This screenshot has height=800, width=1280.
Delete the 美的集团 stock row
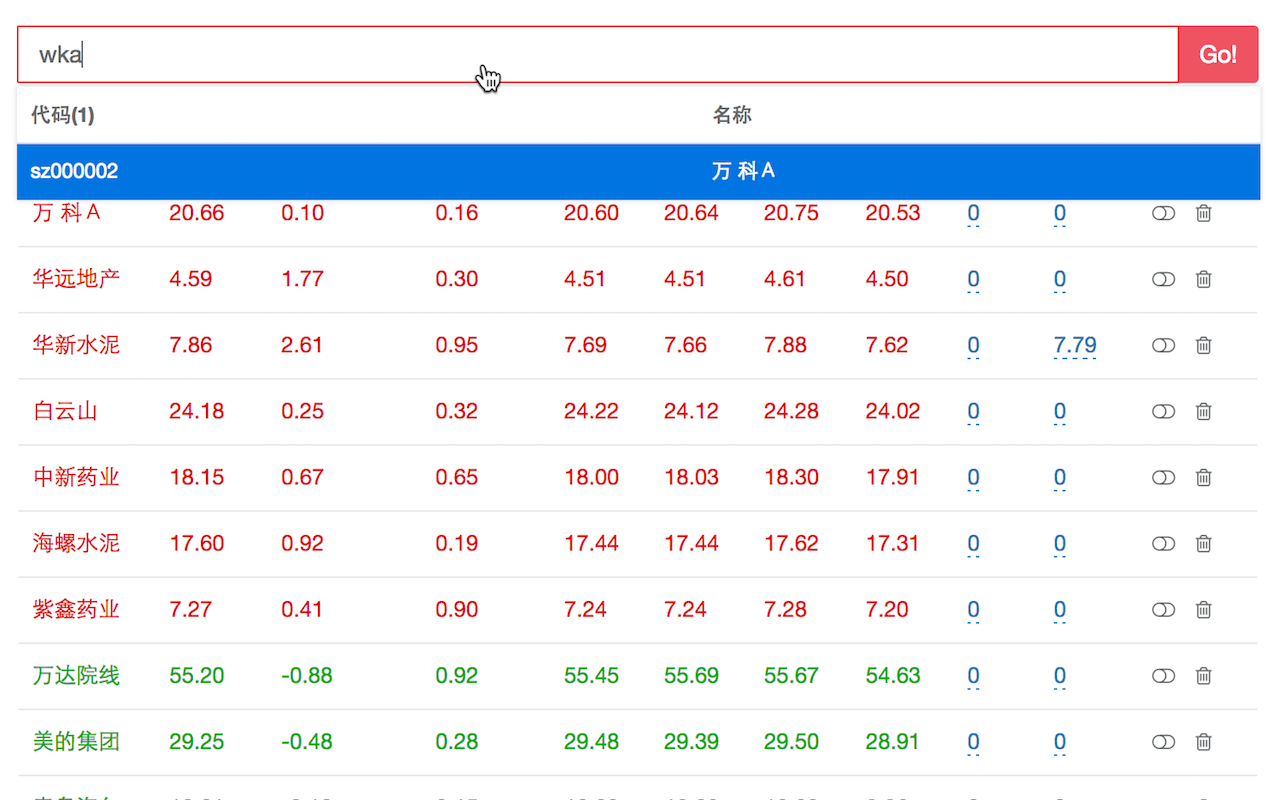[x=1204, y=741]
